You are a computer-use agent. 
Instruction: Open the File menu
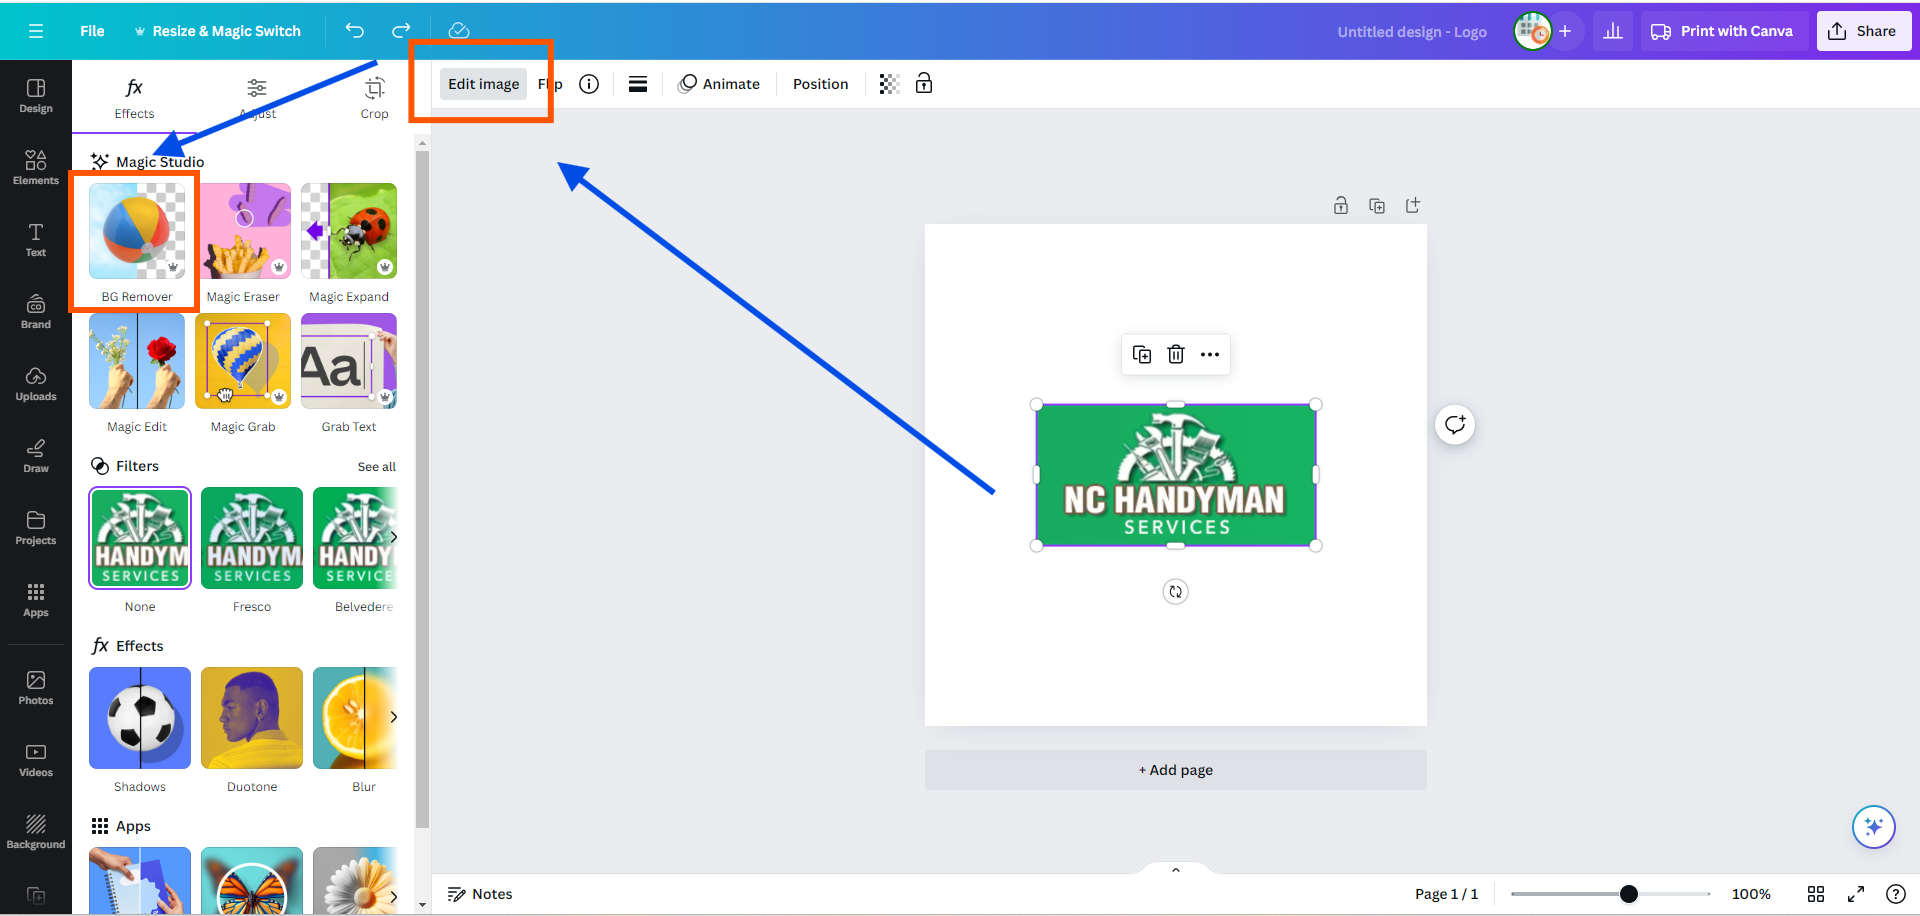pyautogui.click(x=92, y=31)
